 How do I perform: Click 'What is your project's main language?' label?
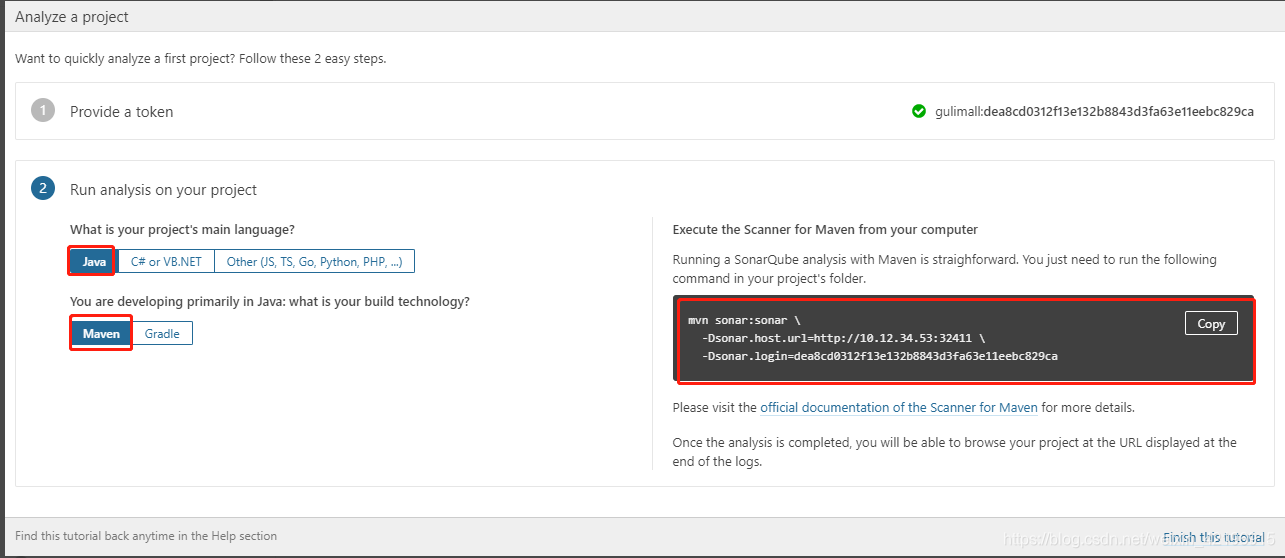click(182, 230)
